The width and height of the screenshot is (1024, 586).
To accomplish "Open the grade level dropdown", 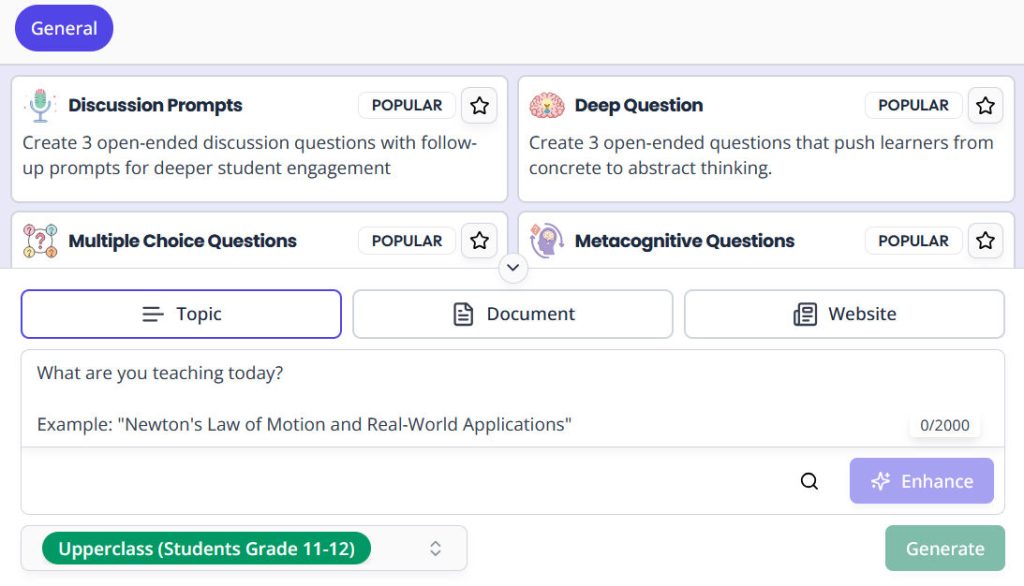I will [x=244, y=549].
